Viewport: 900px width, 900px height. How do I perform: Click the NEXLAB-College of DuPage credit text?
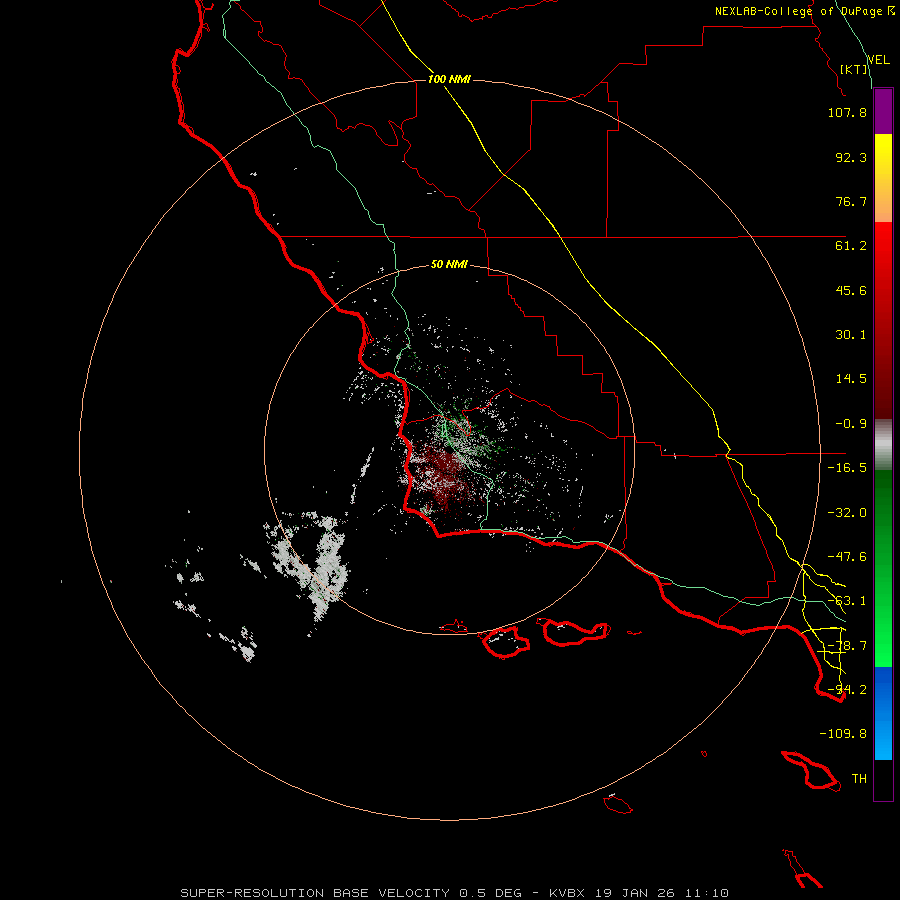pos(805,11)
